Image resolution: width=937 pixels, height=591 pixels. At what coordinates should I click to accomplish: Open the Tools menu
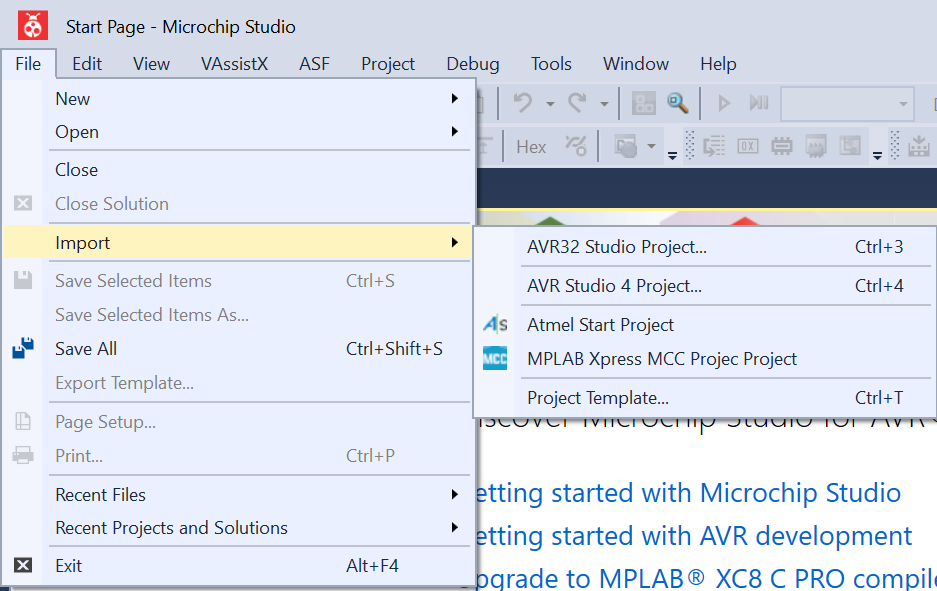coord(551,63)
